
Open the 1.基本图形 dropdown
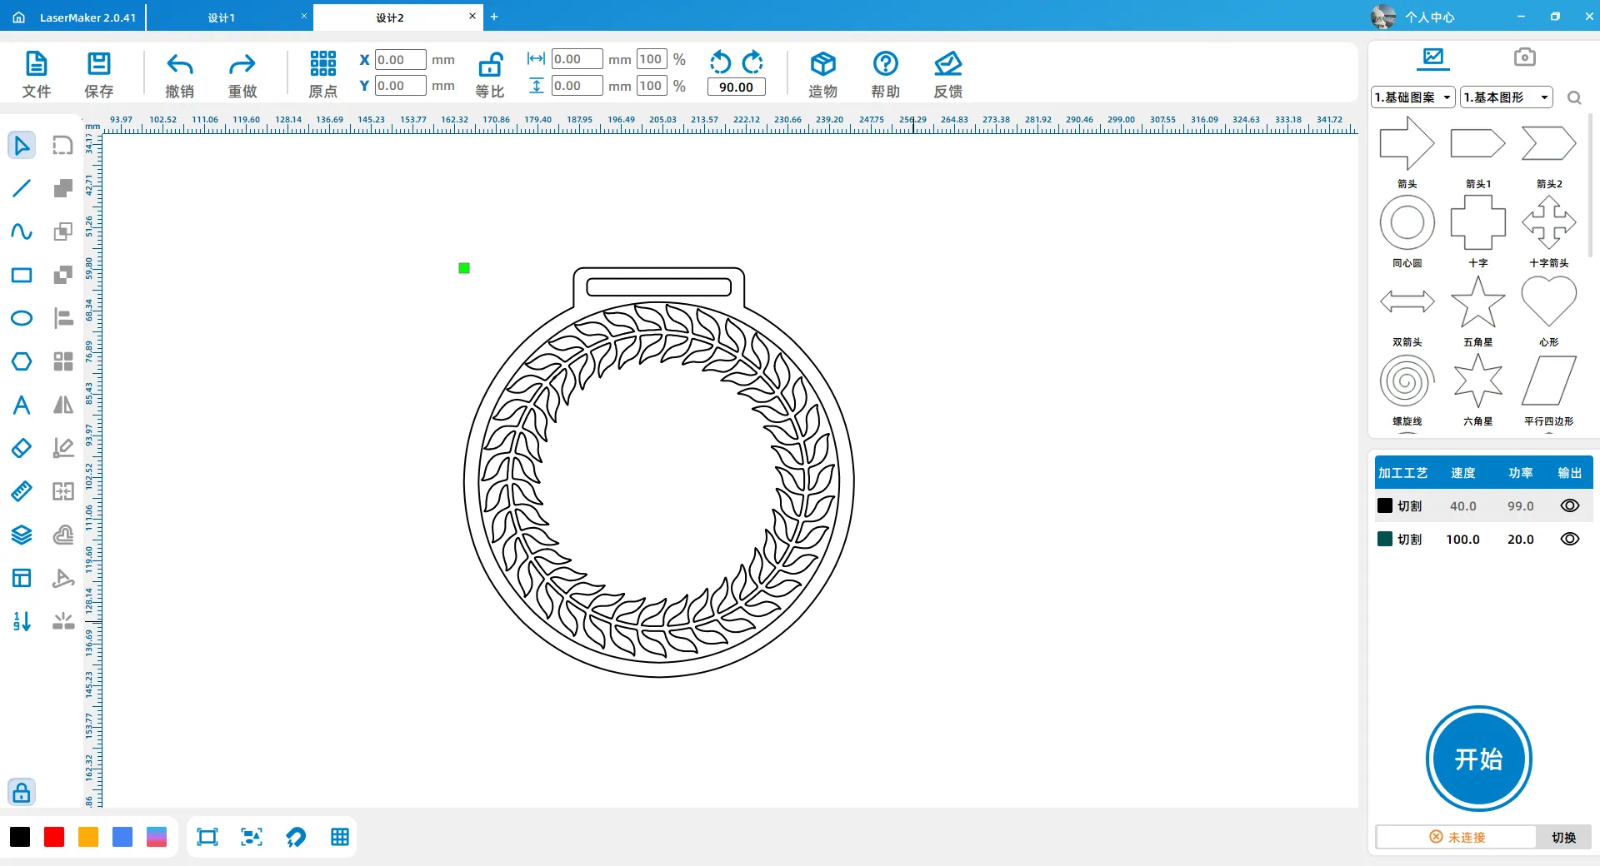tap(1506, 97)
